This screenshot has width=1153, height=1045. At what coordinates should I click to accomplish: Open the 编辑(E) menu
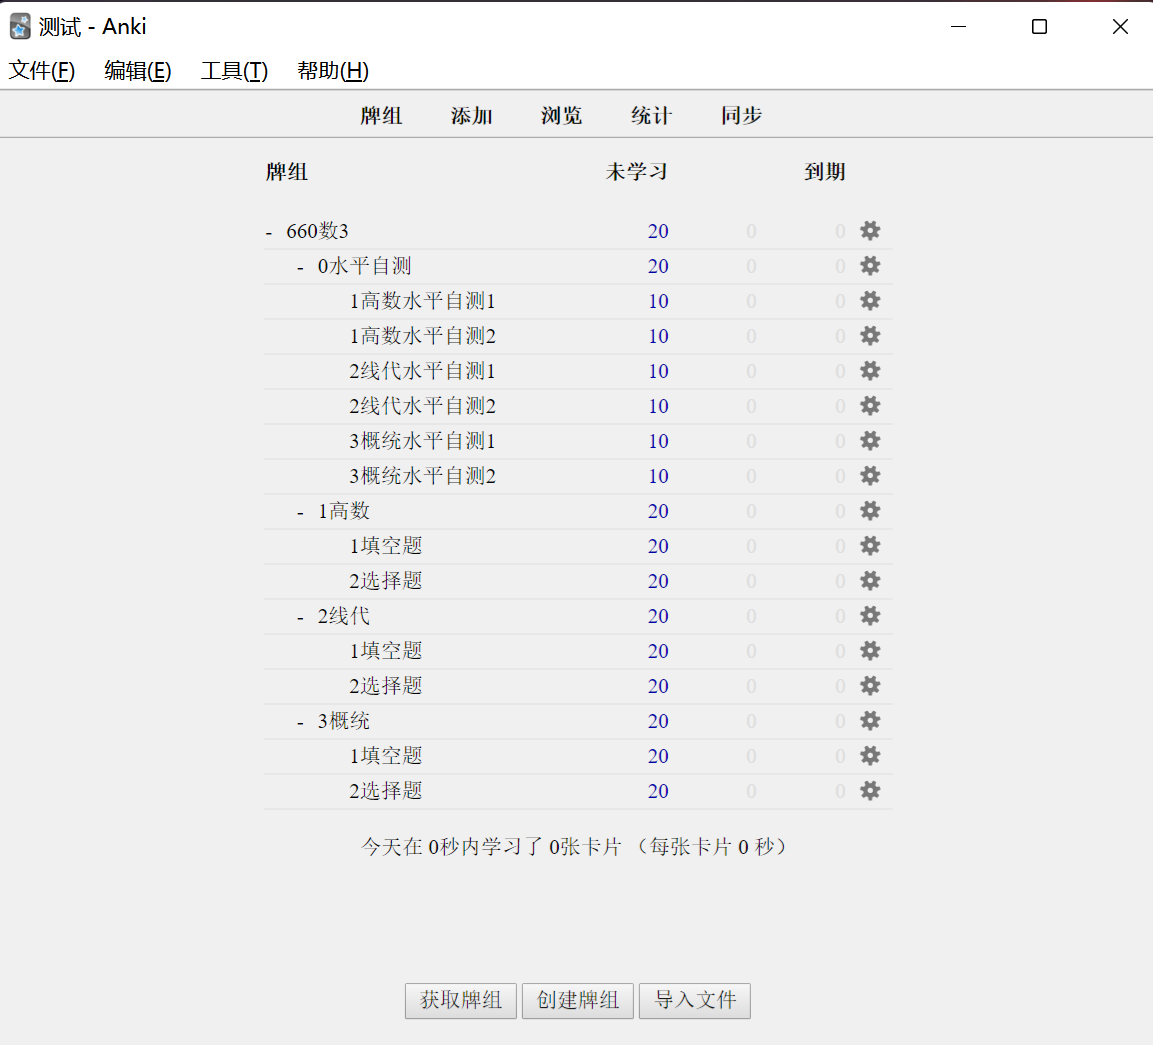[138, 71]
